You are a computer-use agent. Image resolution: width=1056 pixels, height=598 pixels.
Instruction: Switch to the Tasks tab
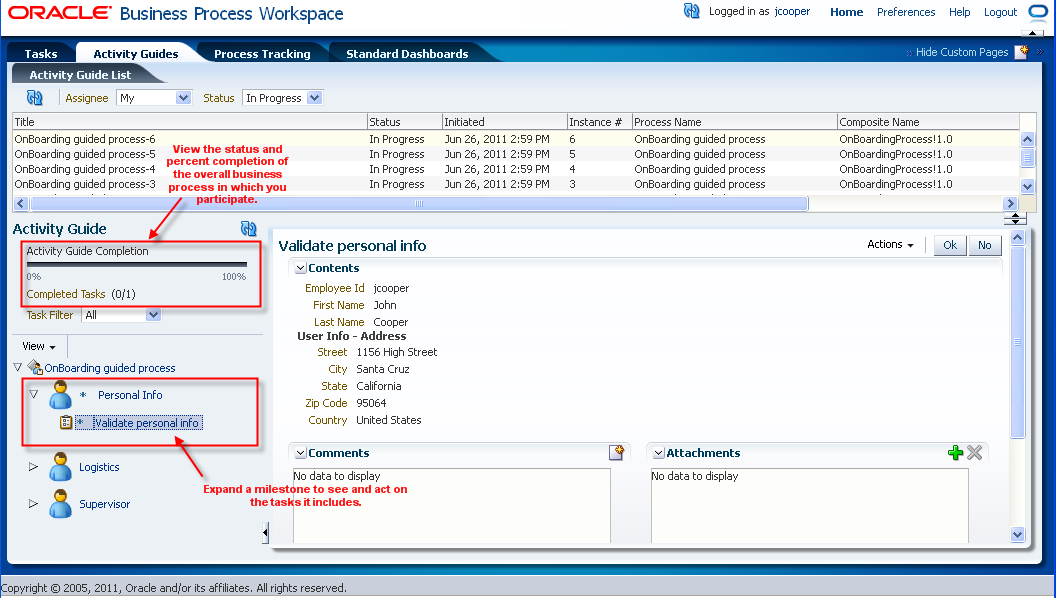[41, 54]
